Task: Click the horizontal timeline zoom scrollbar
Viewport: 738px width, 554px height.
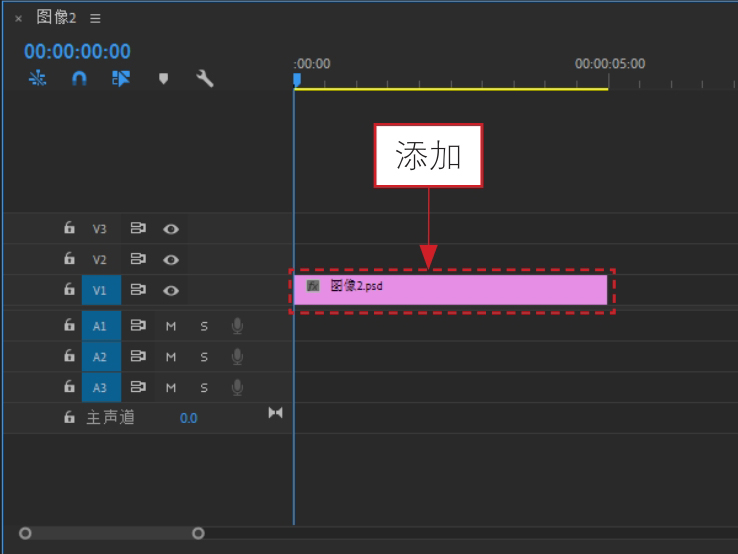Action: [x=112, y=533]
